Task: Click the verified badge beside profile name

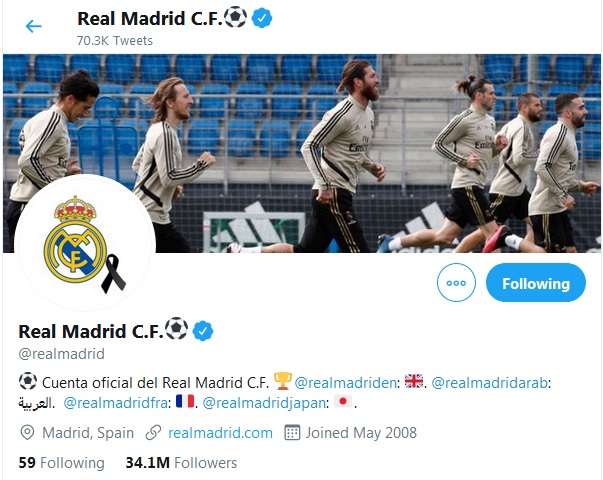Action: point(203,331)
